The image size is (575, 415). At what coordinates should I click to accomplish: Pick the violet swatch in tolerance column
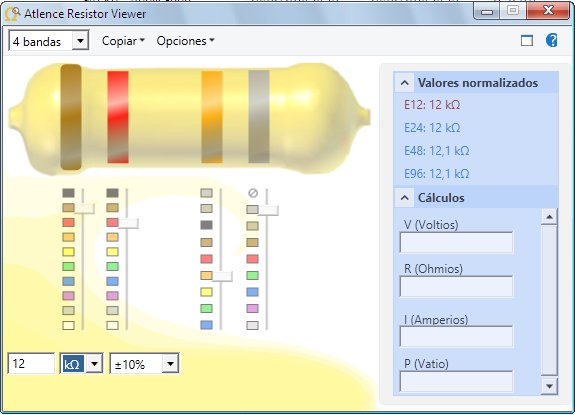click(x=252, y=308)
